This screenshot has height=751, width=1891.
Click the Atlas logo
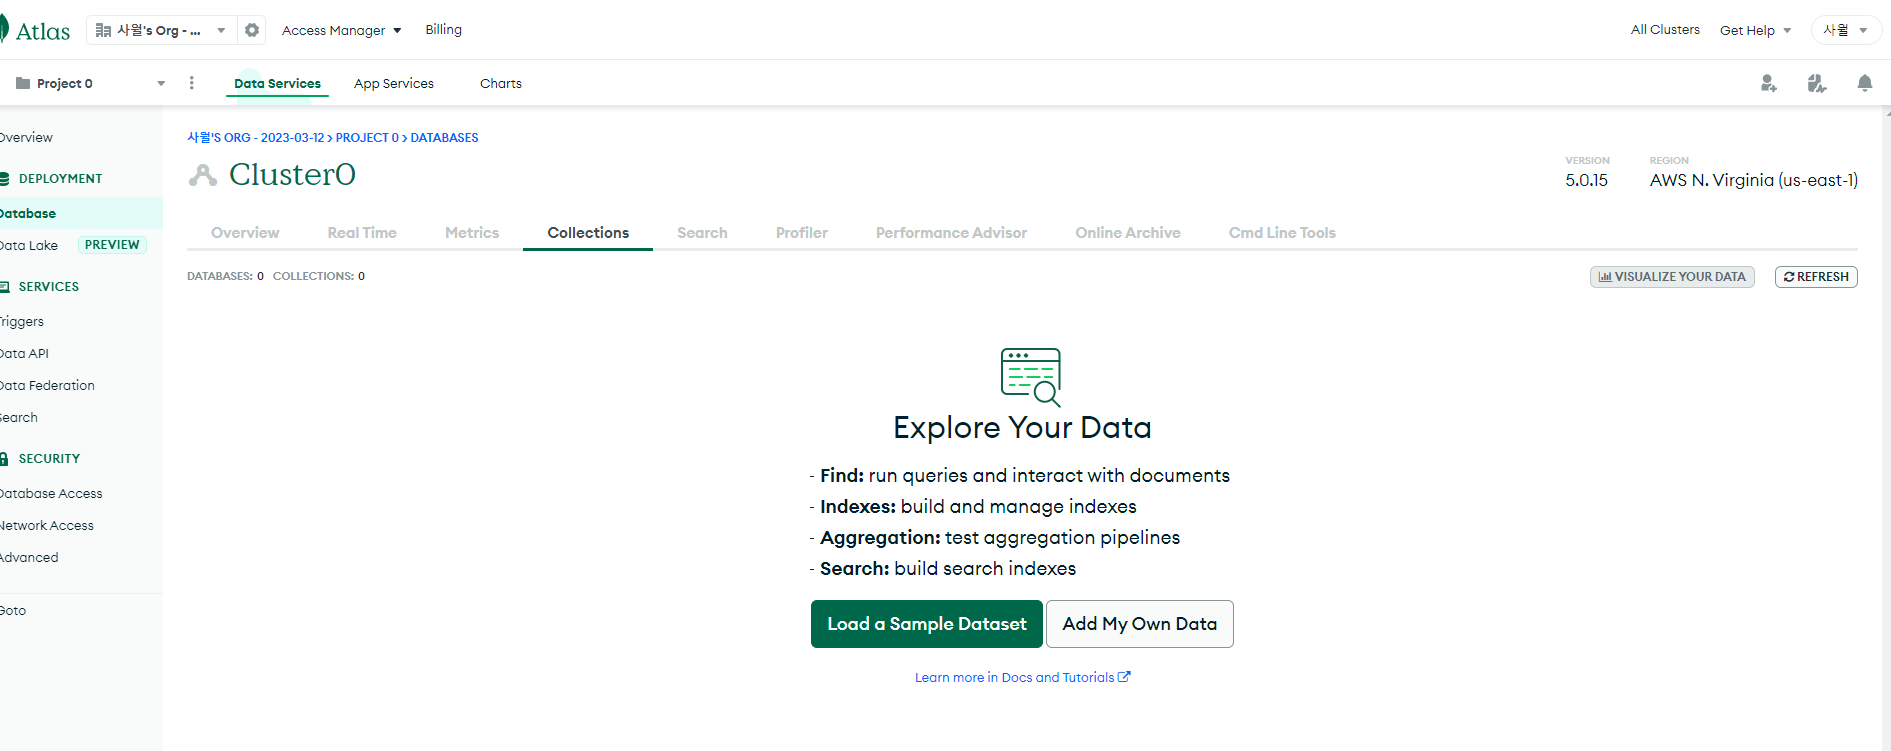pyautogui.click(x=35, y=31)
